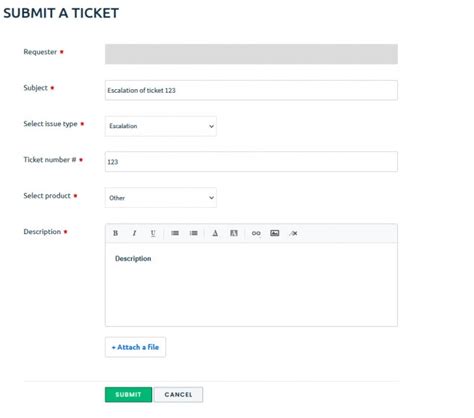
Task: Insert a hyperlink into the description
Action: (x=256, y=233)
